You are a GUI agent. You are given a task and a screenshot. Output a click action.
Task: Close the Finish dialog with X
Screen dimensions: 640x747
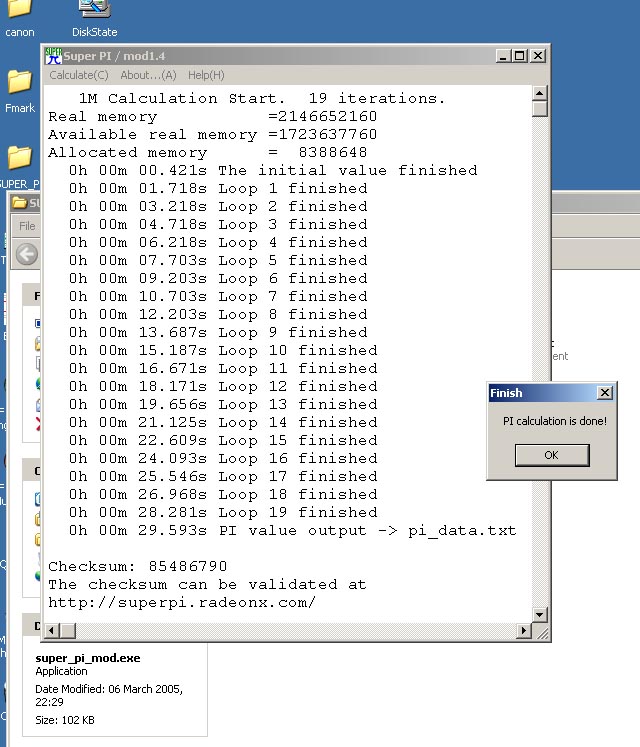pyautogui.click(x=605, y=393)
